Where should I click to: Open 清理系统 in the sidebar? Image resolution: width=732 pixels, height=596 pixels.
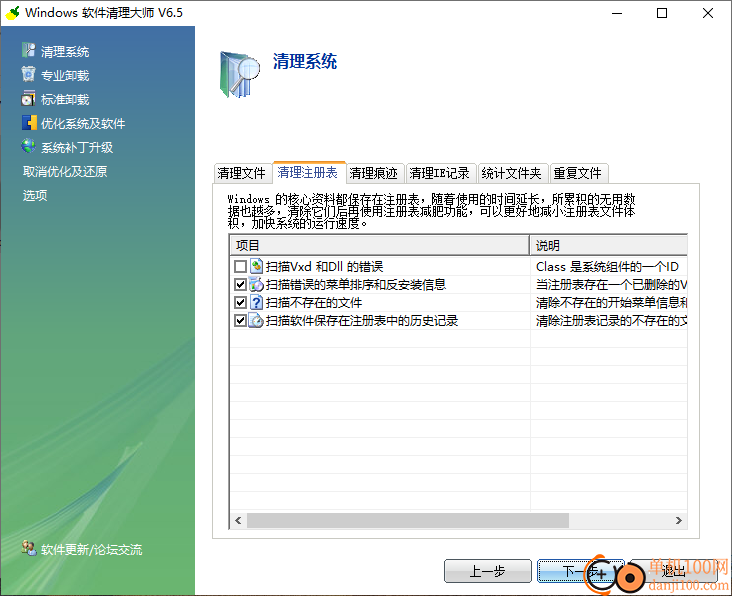pyautogui.click(x=64, y=51)
